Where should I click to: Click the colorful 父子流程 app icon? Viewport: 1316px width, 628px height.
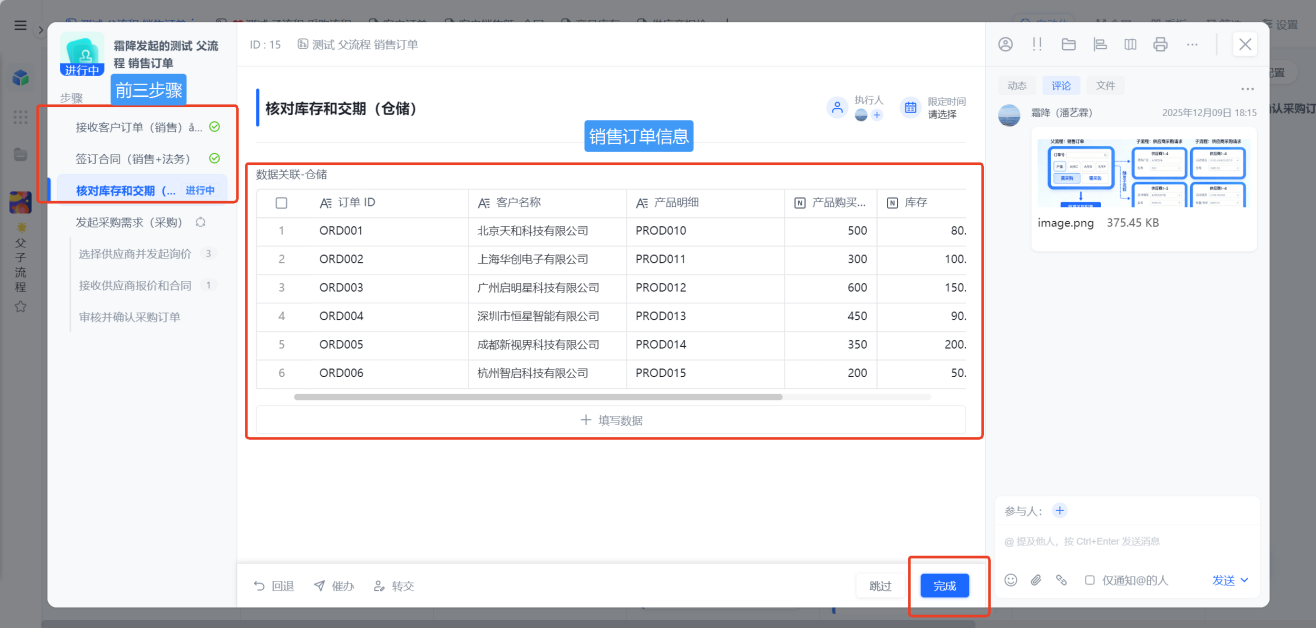point(20,202)
